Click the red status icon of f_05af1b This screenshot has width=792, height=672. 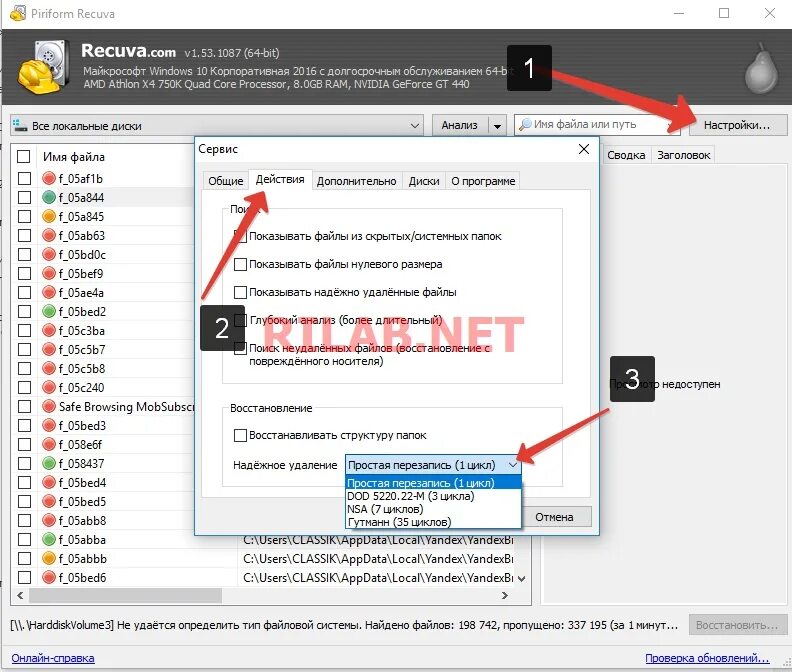(x=48, y=178)
